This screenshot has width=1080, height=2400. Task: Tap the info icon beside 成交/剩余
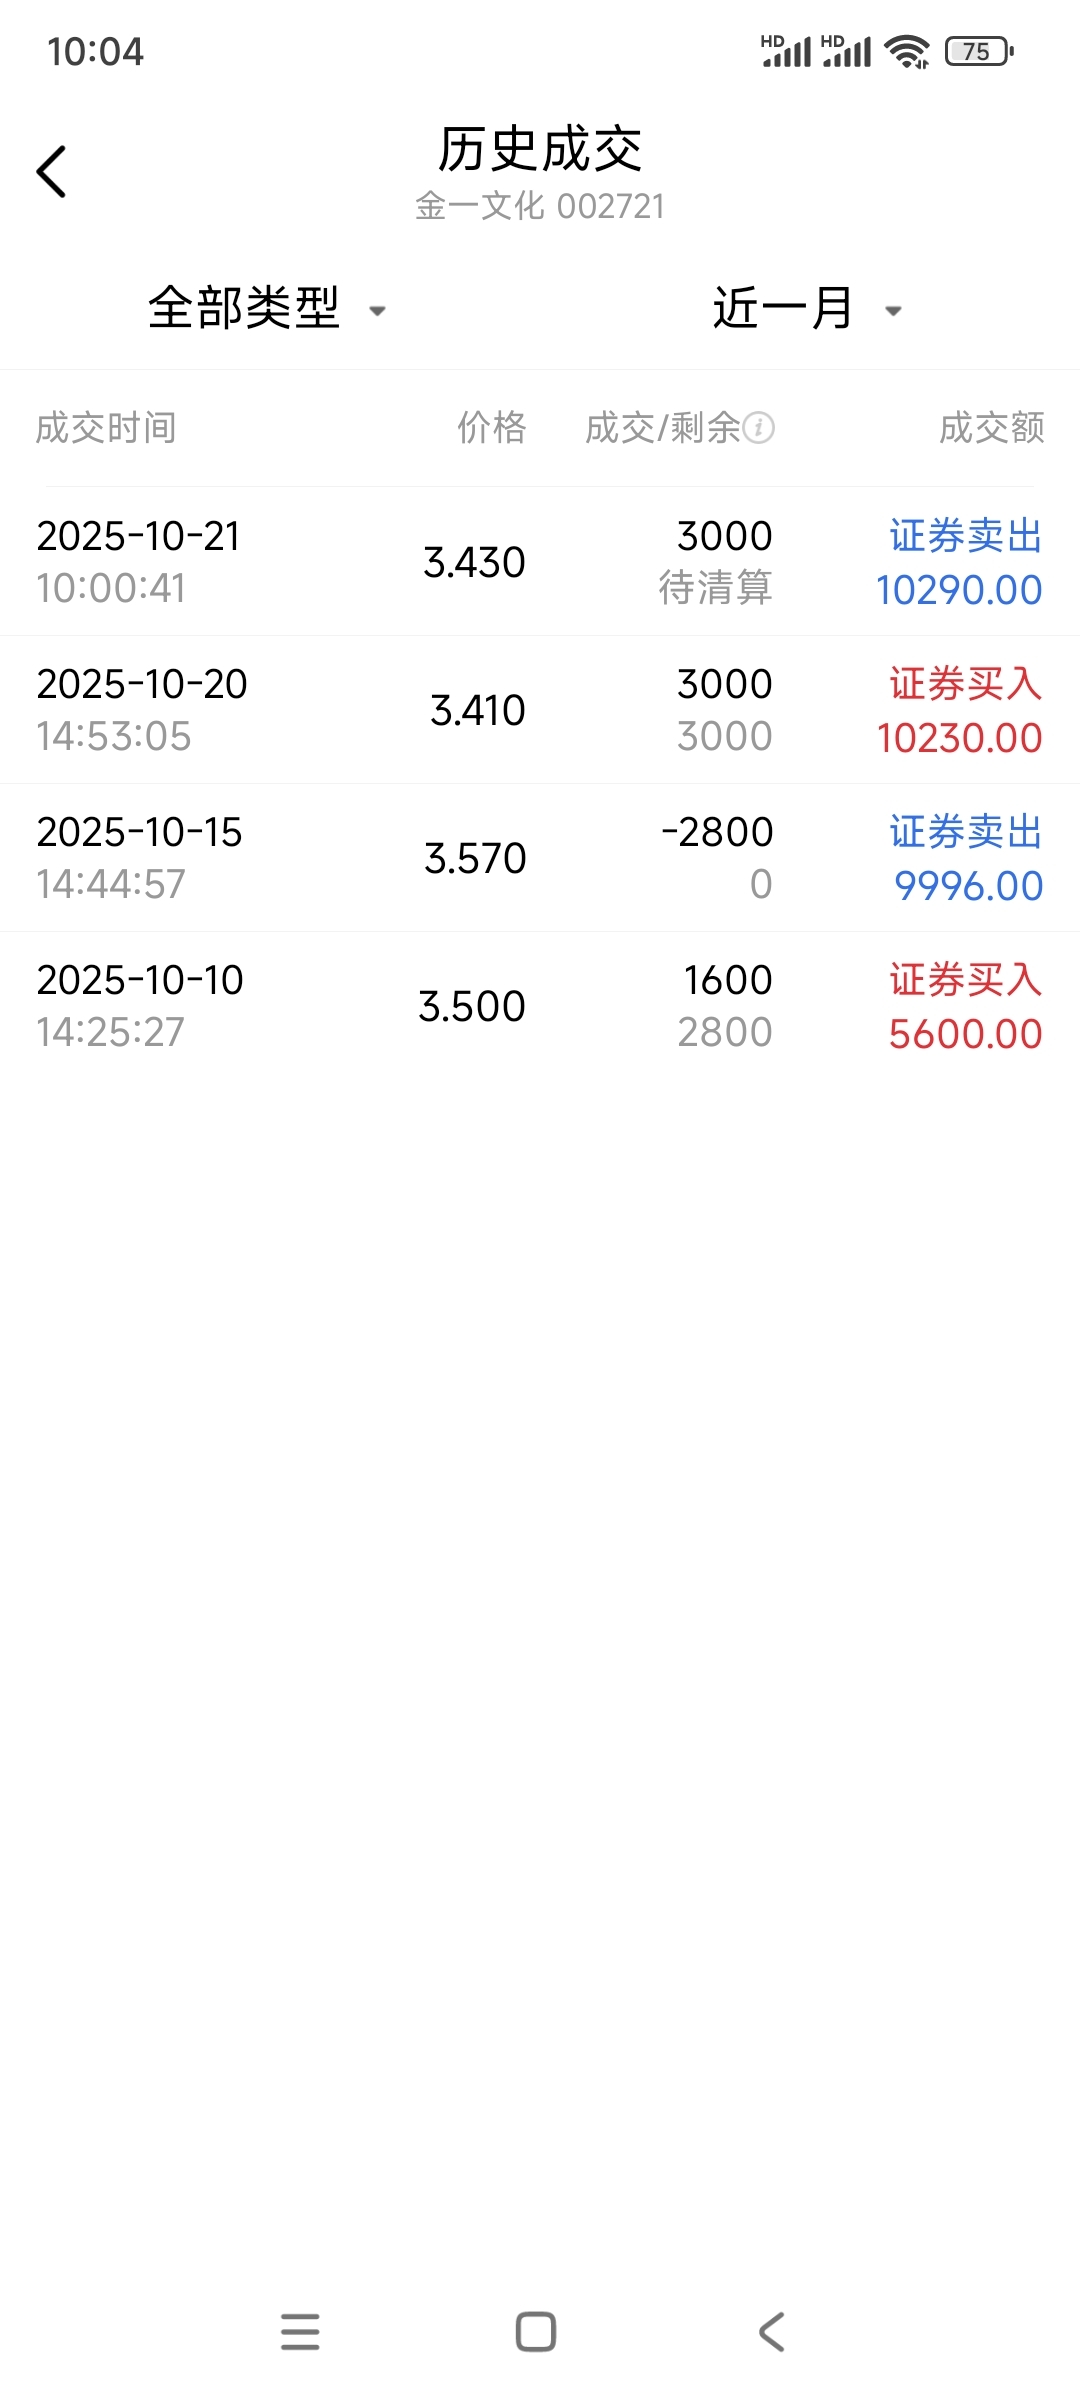759,428
